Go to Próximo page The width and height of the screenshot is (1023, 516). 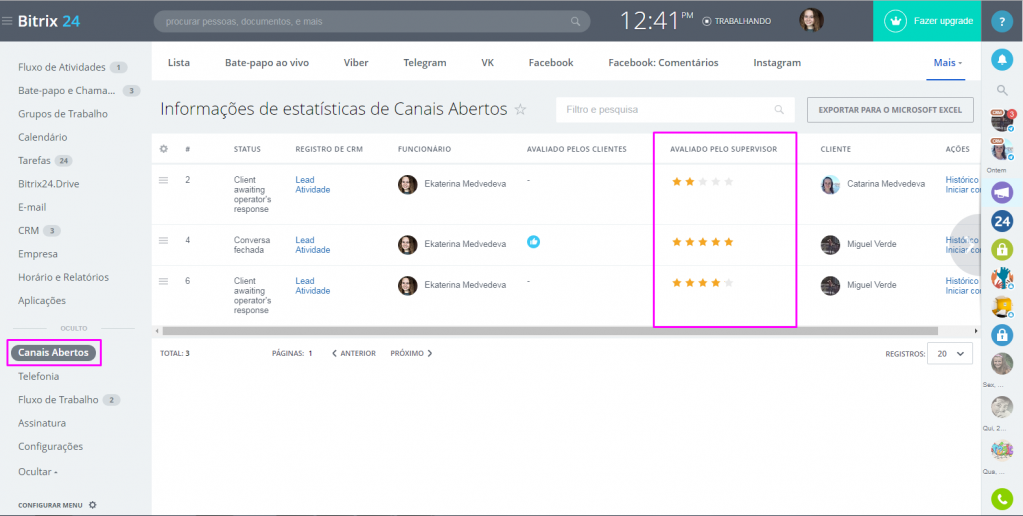[x=412, y=354]
